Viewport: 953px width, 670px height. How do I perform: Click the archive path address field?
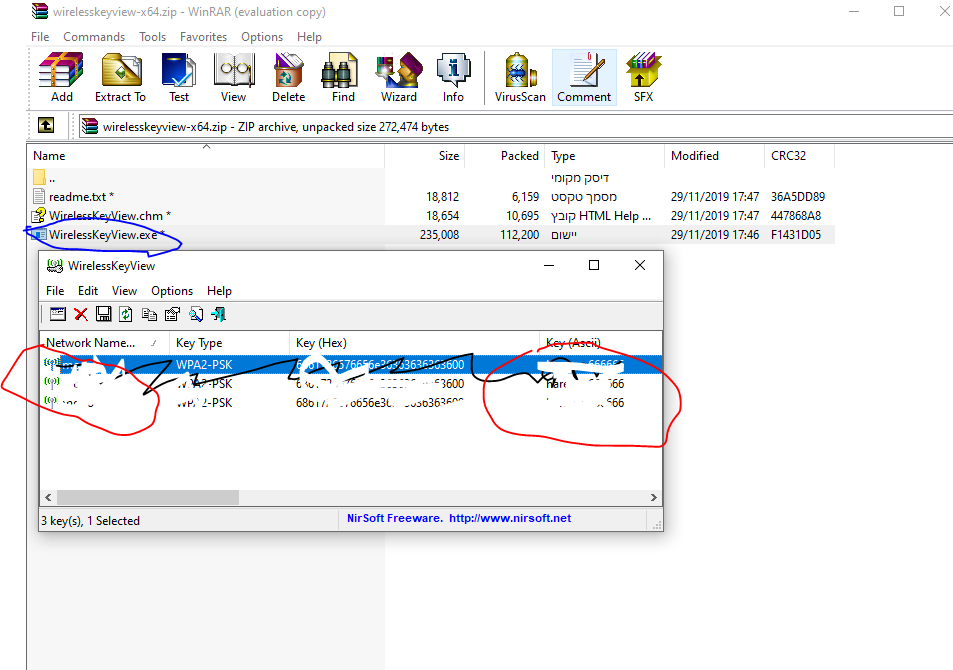(514, 126)
